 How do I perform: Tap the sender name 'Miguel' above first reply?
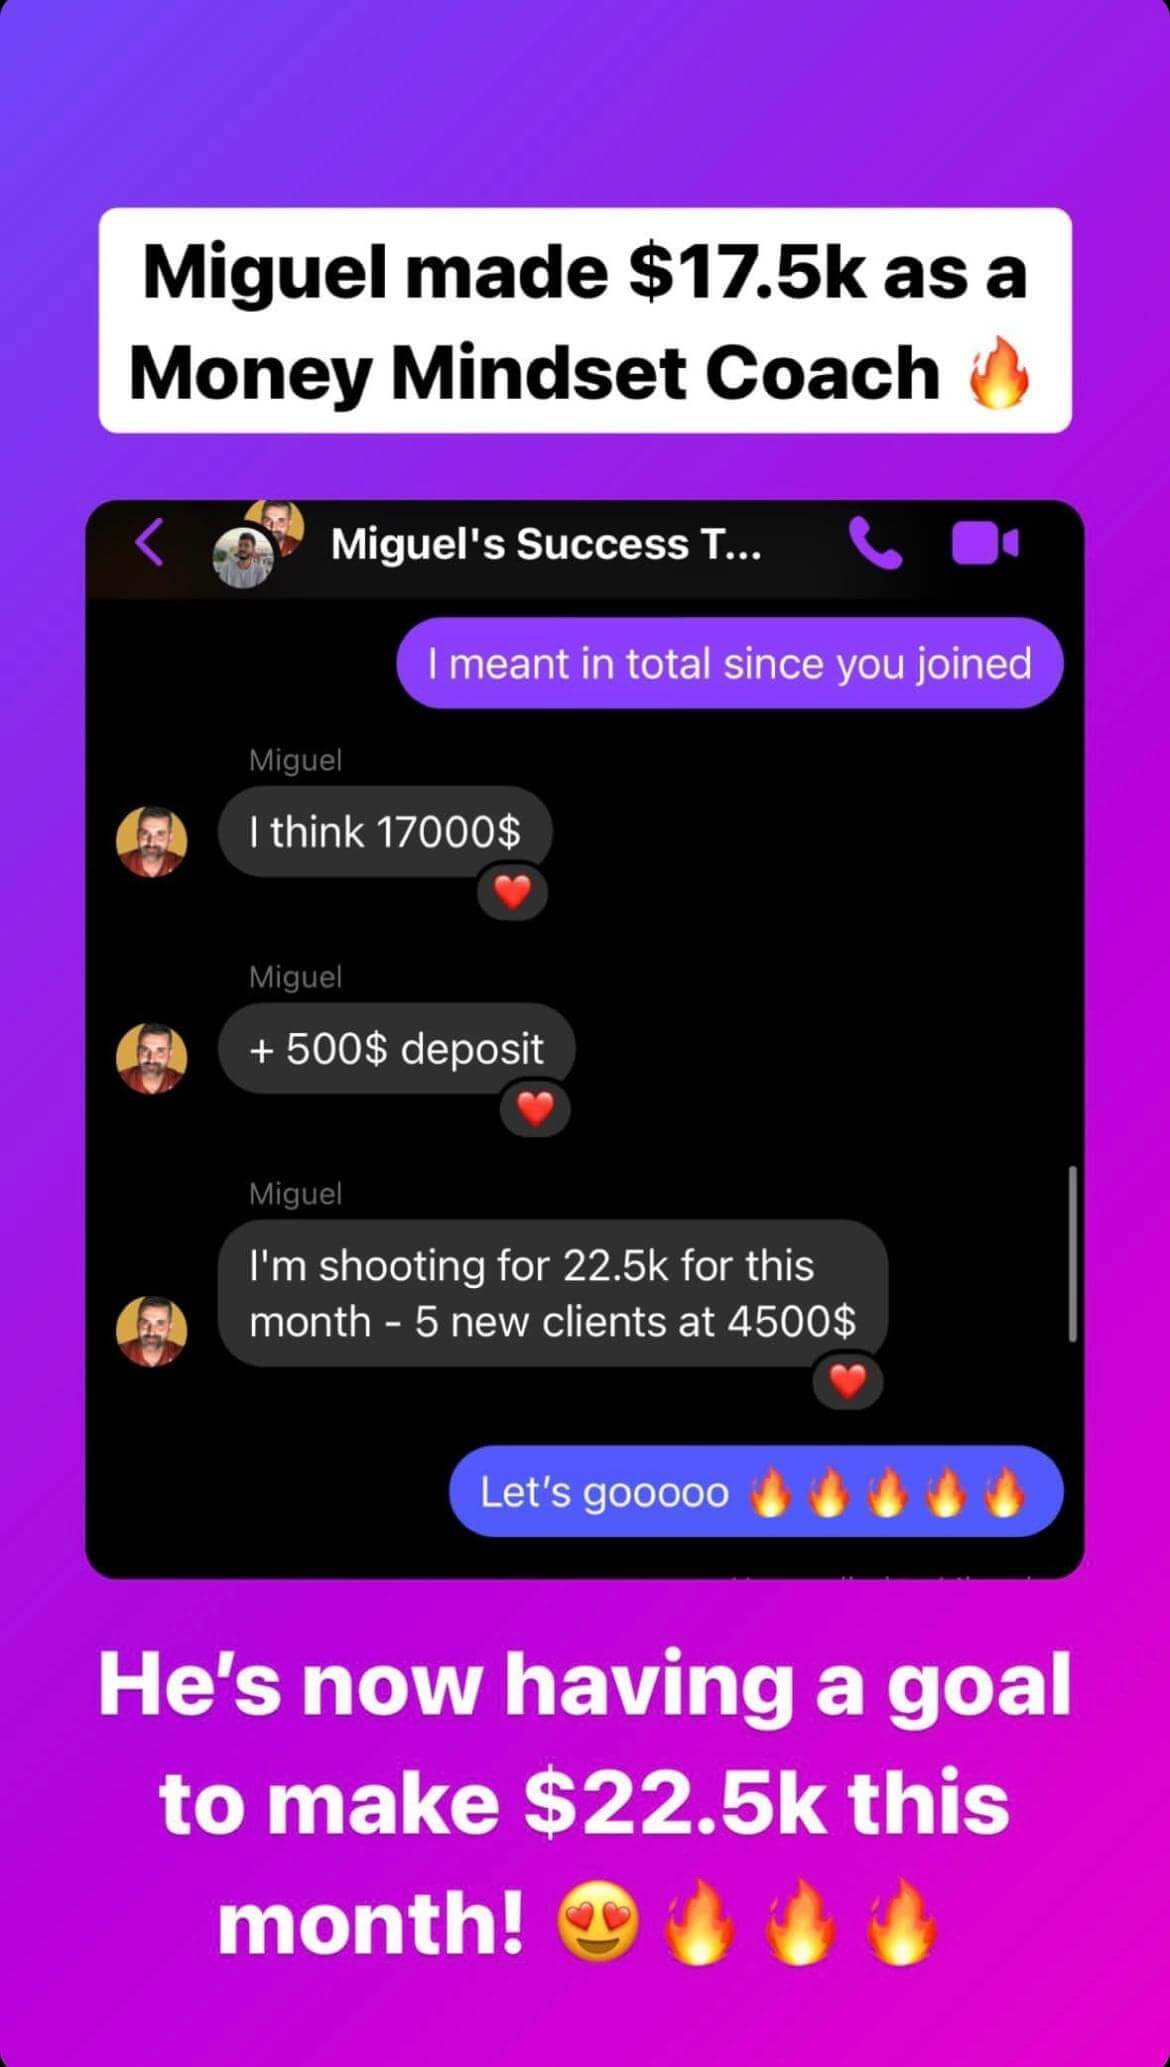click(x=295, y=760)
